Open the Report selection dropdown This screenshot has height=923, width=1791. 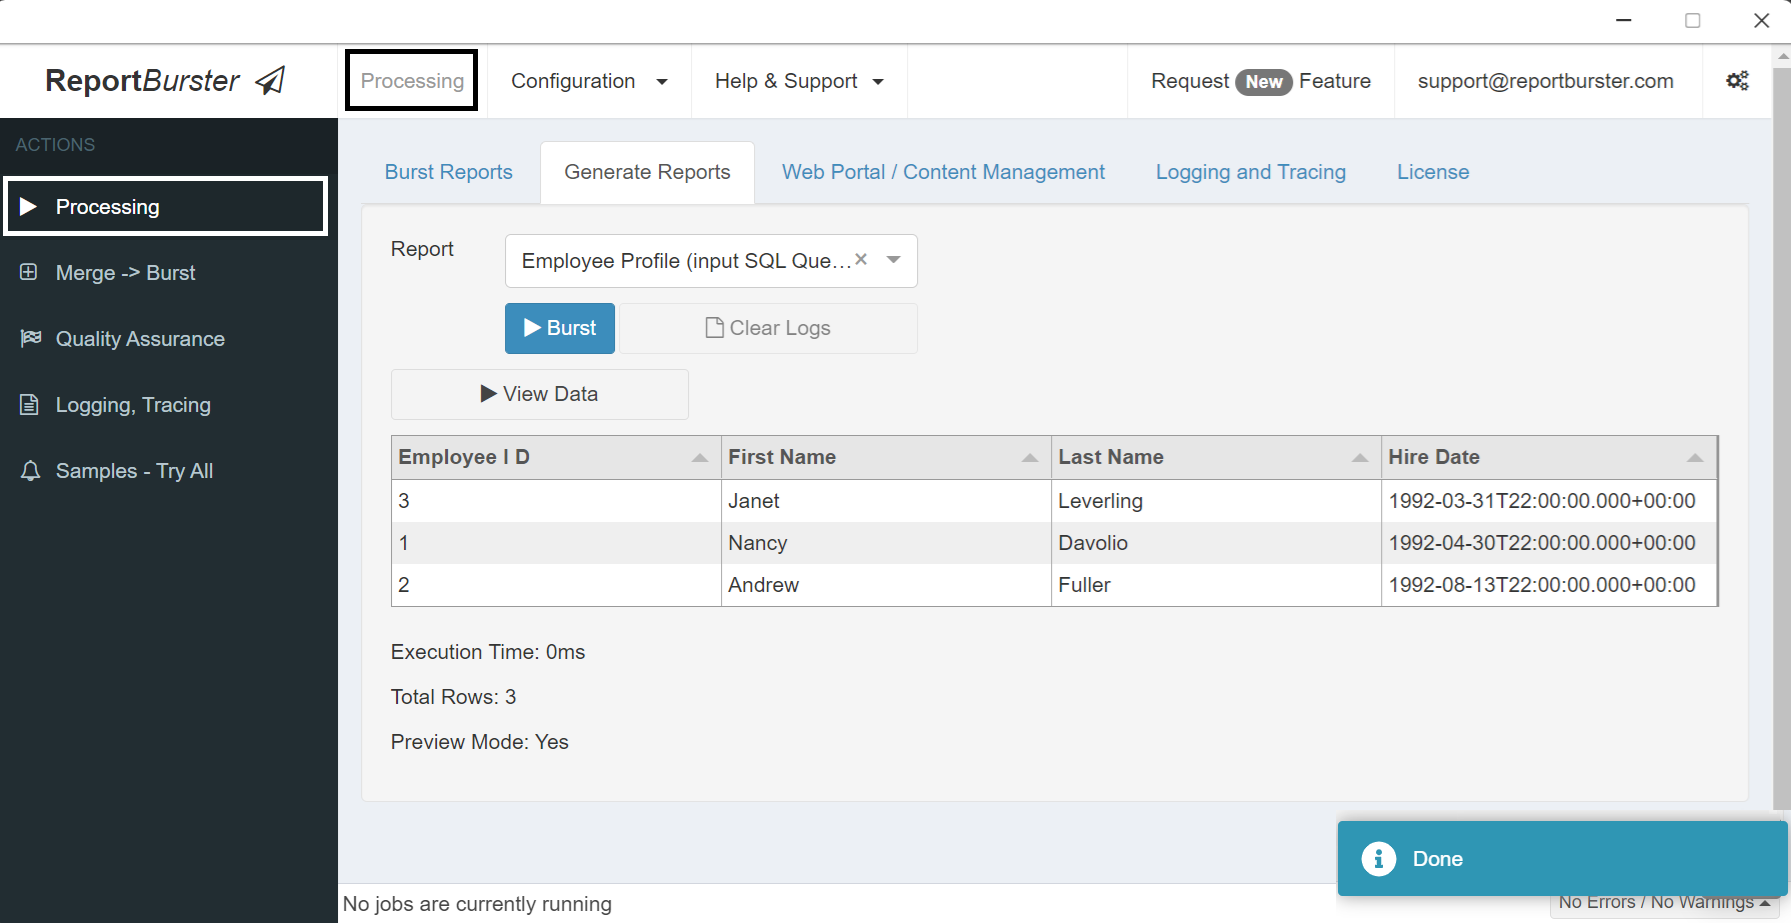pyautogui.click(x=892, y=260)
